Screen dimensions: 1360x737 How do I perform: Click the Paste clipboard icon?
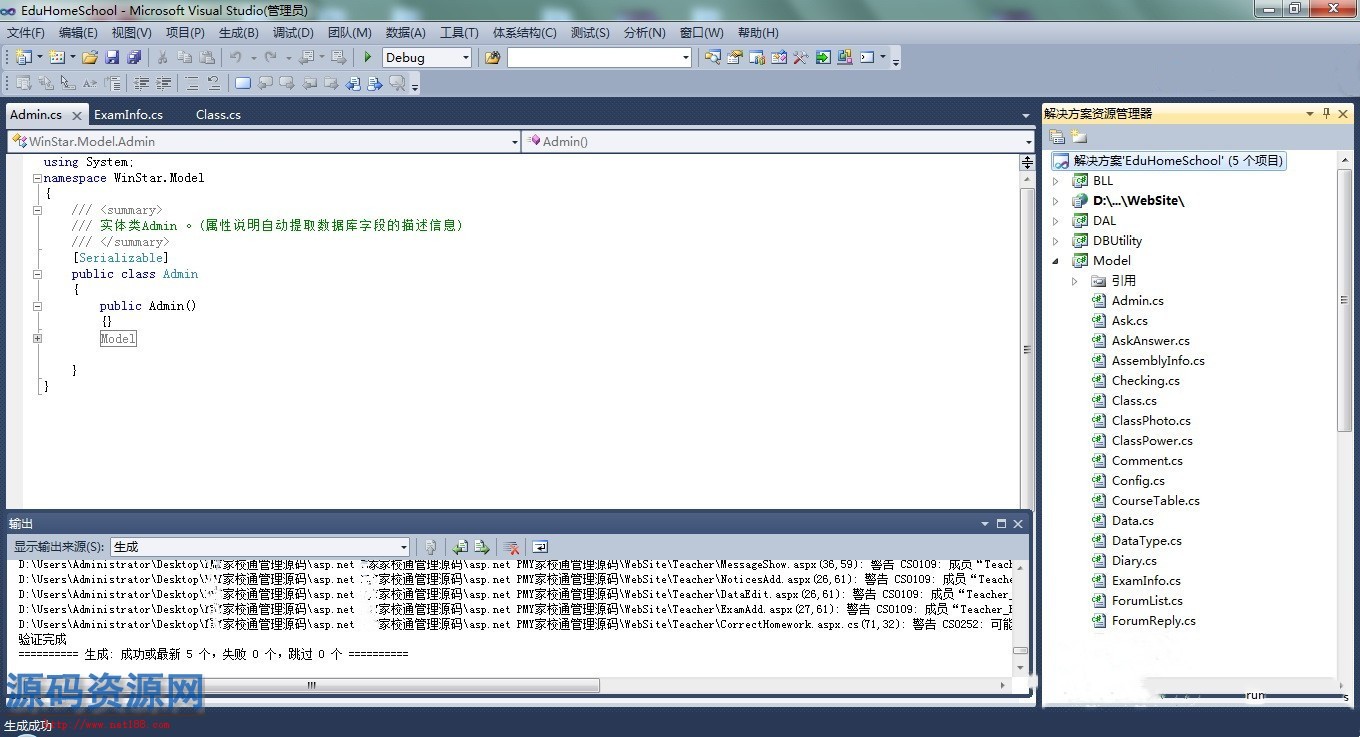(207, 57)
